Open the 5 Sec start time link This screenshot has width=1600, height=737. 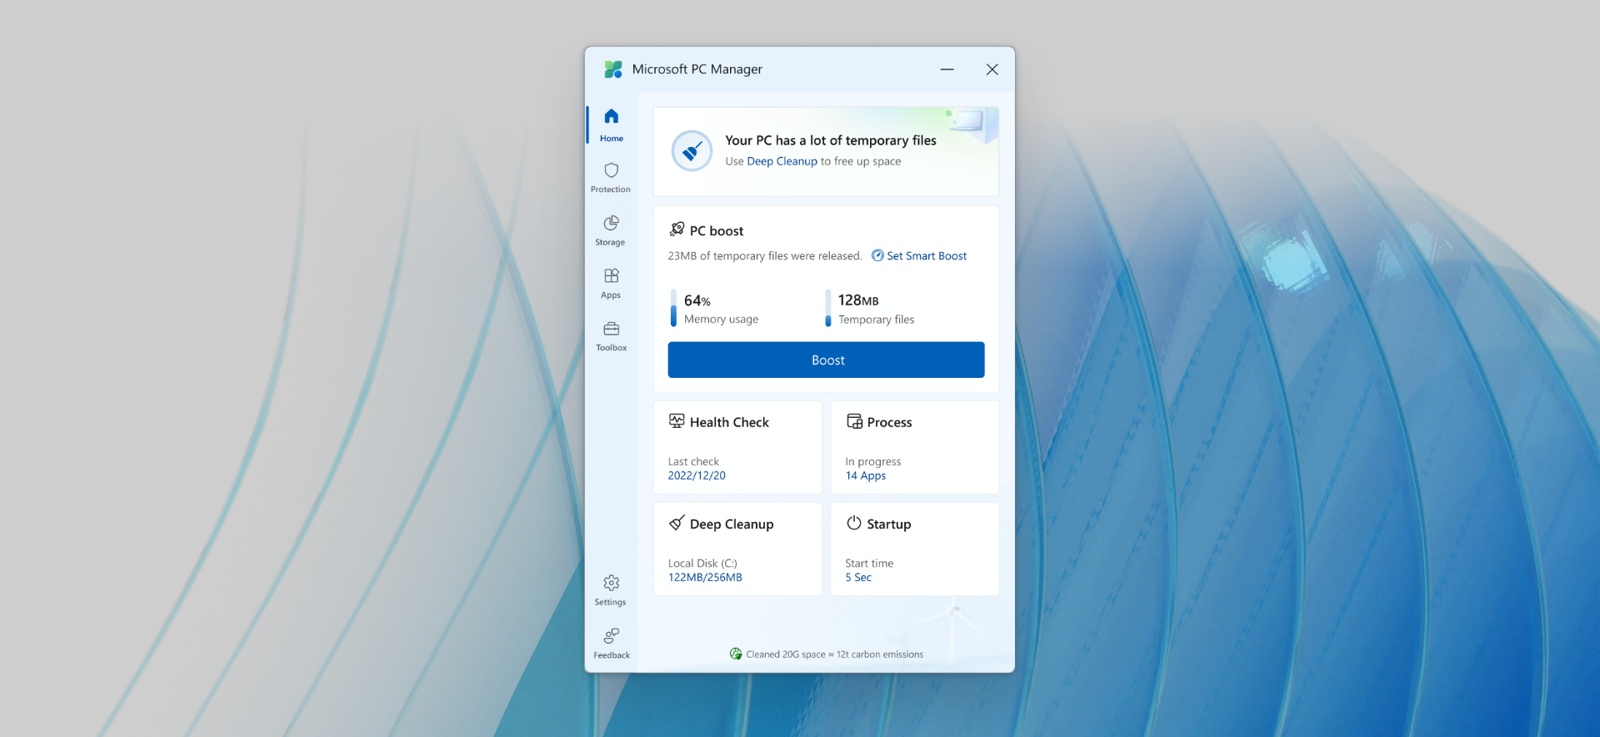click(858, 578)
